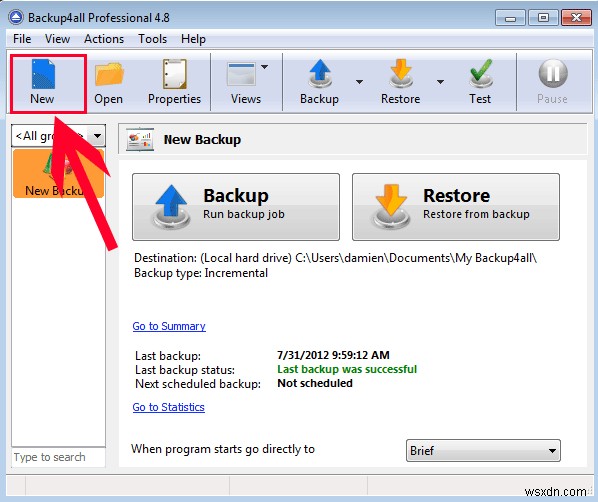The width and height of the screenshot is (598, 502).
Task: Click the chart icon beside New Backup heading
Action: pos(140,139)
